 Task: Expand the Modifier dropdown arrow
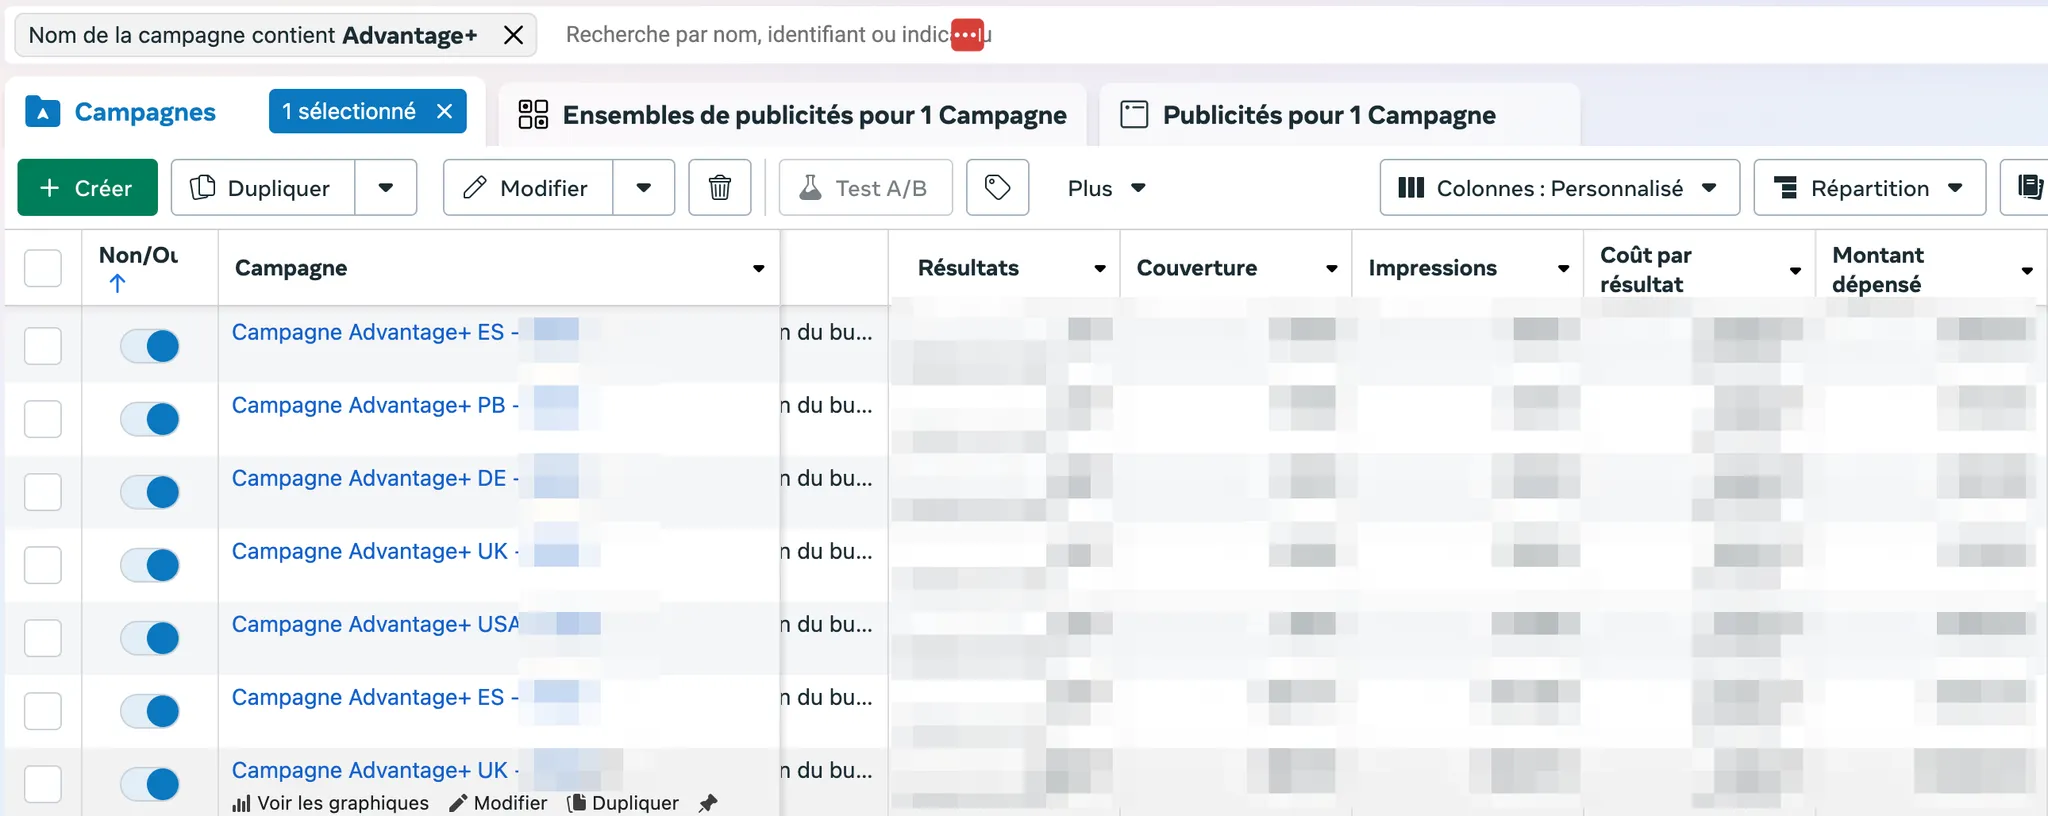[644, 188]
